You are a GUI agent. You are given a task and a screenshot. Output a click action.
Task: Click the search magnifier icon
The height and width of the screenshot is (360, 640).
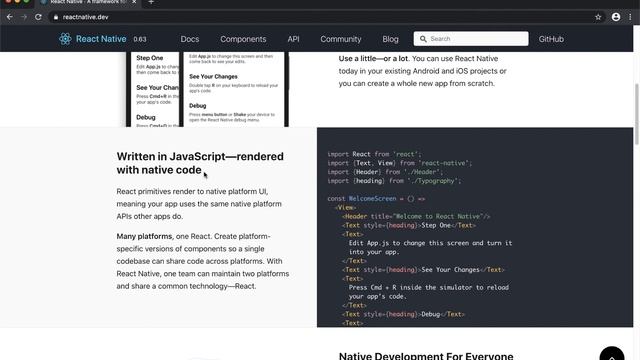[x=423, y=39]
